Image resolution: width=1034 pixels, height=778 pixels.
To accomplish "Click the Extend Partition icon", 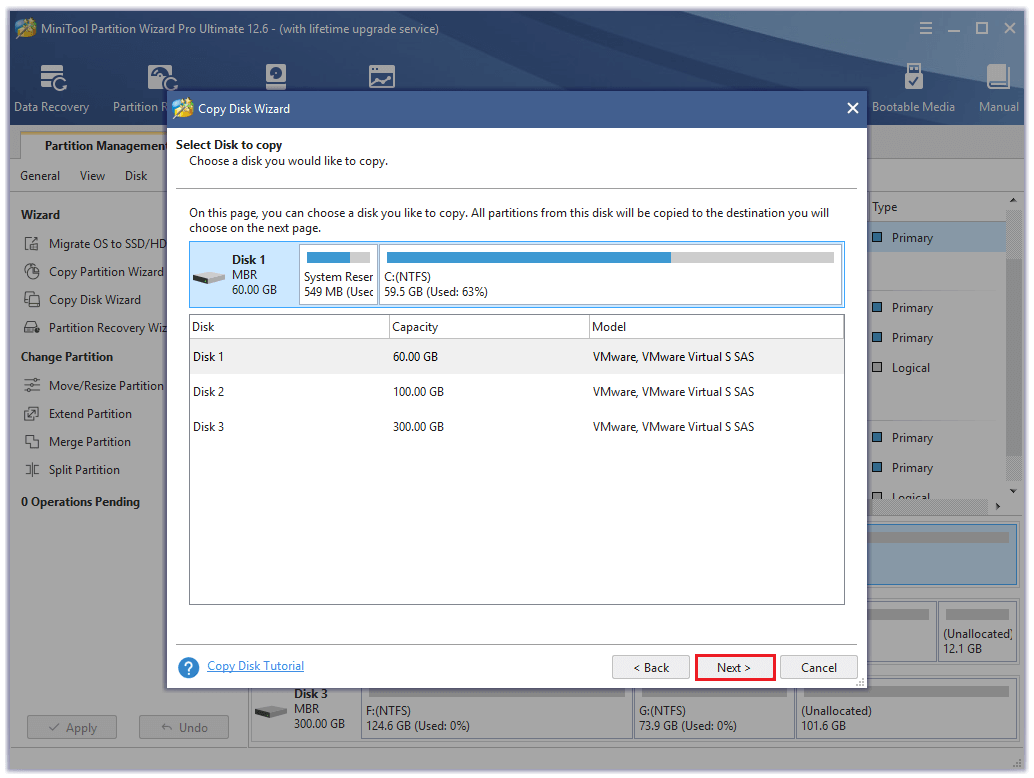I will [31, 414].
